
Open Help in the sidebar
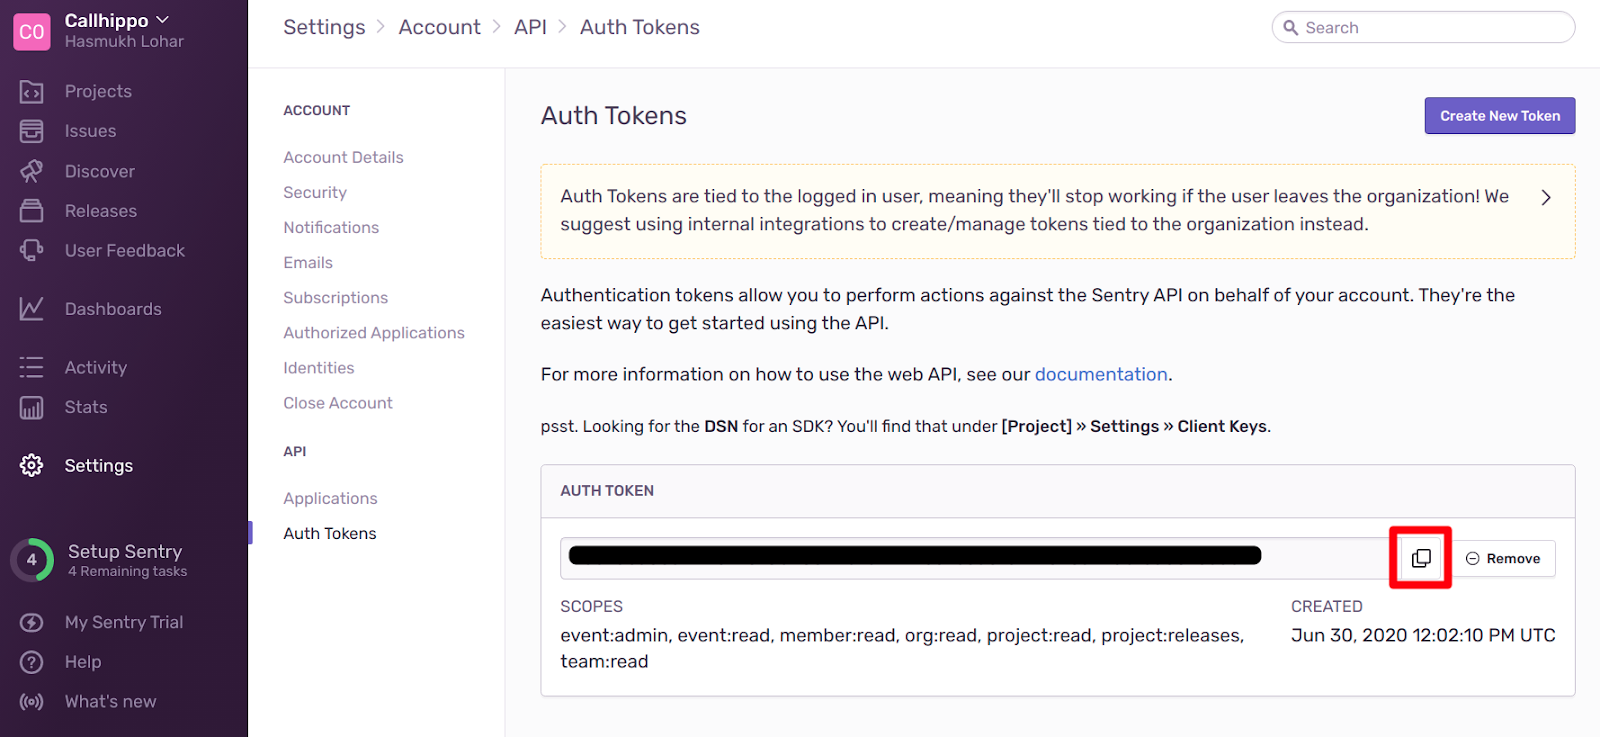pos(83,662)
